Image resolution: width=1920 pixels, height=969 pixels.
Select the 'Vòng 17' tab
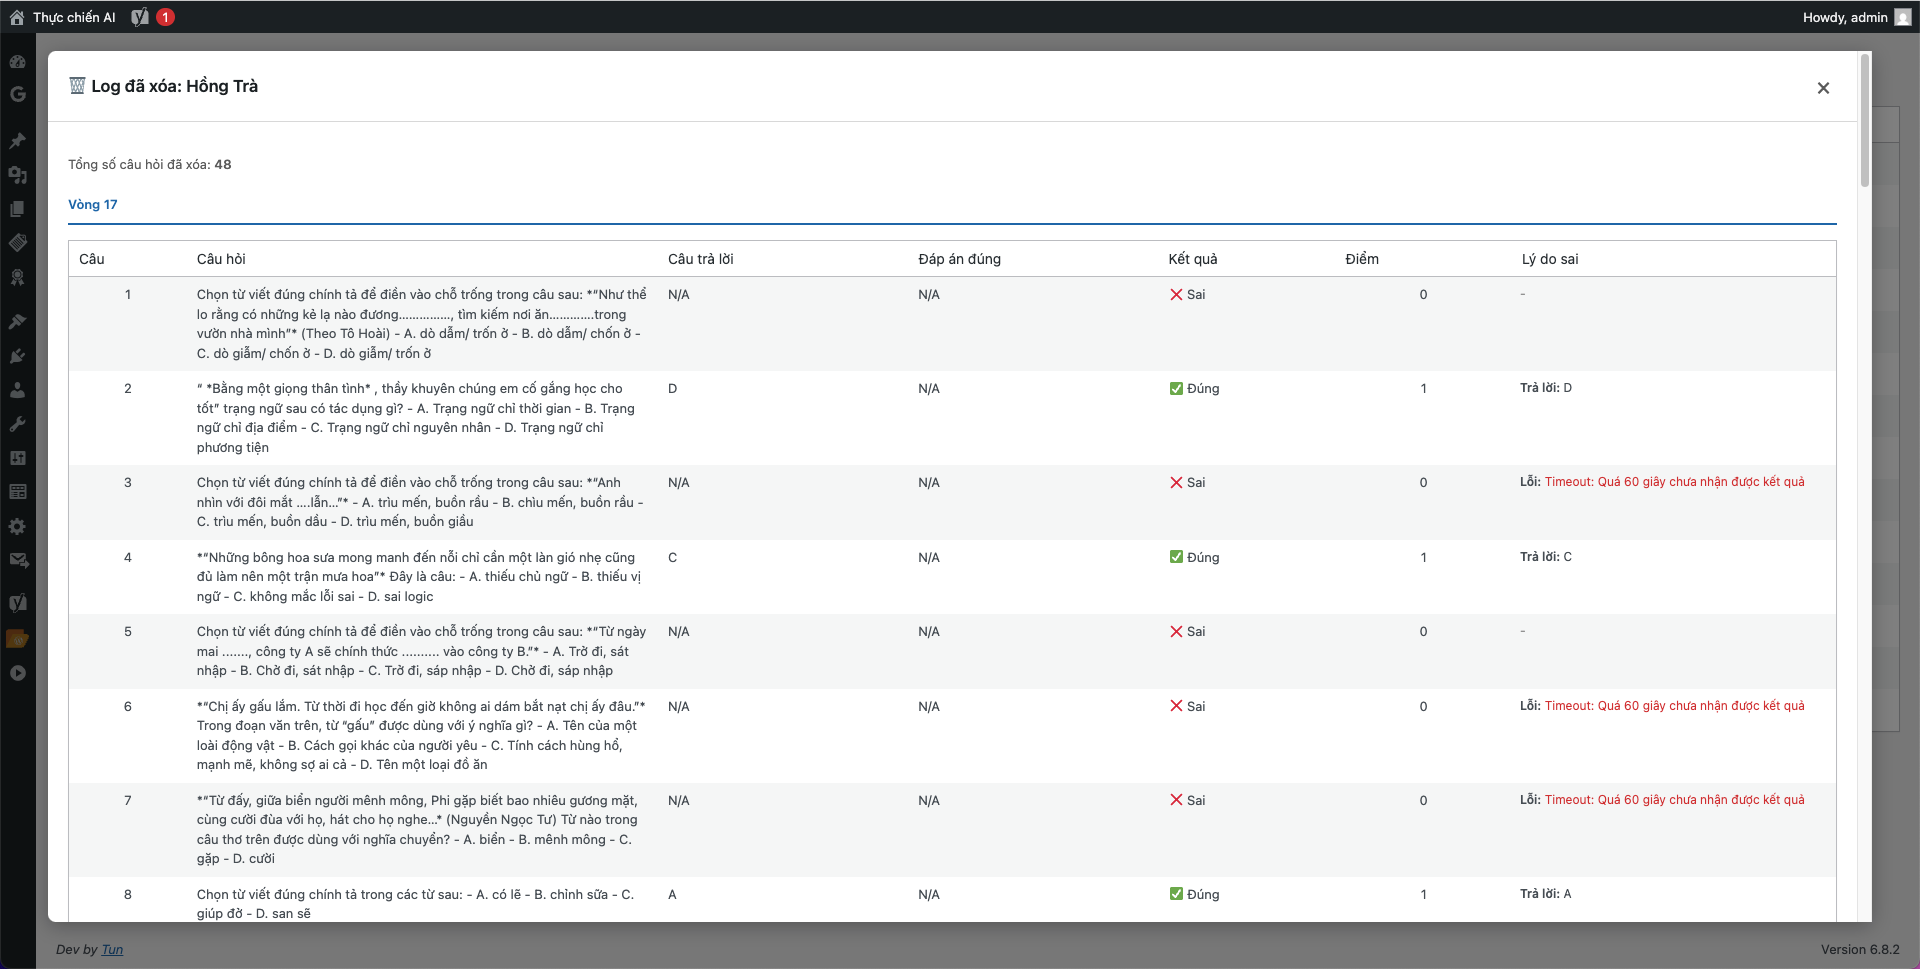click(92, 205)
